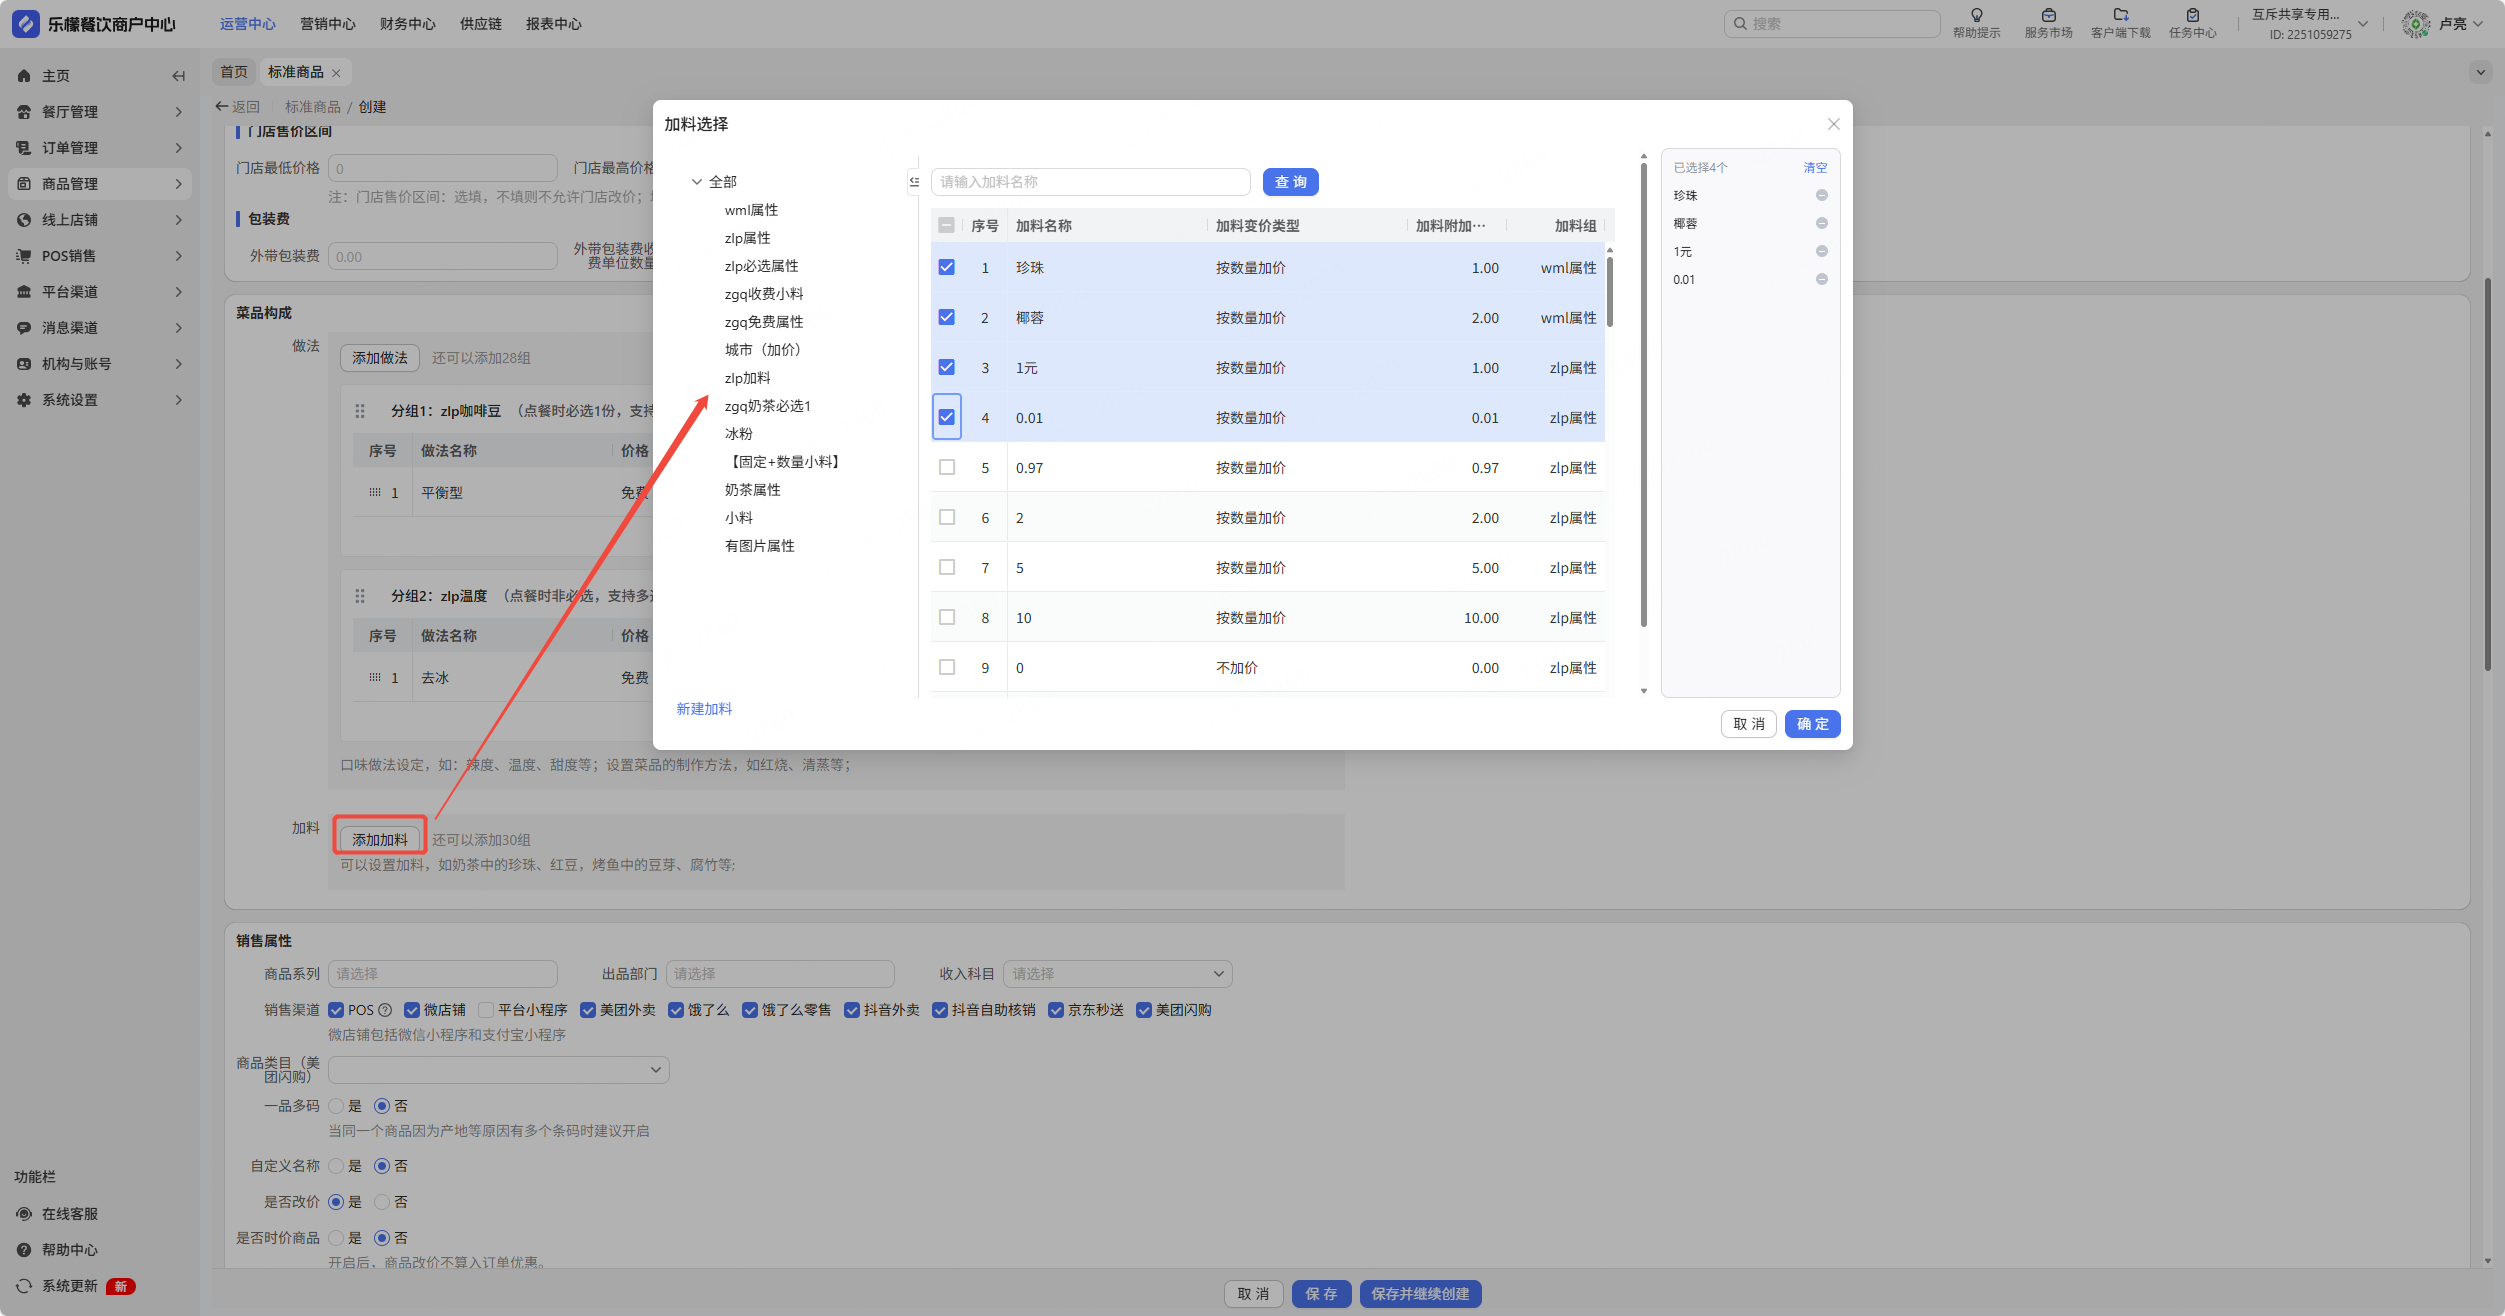
Task: Open the account dropdown next to ID
Action: (x=2362, y=24)
